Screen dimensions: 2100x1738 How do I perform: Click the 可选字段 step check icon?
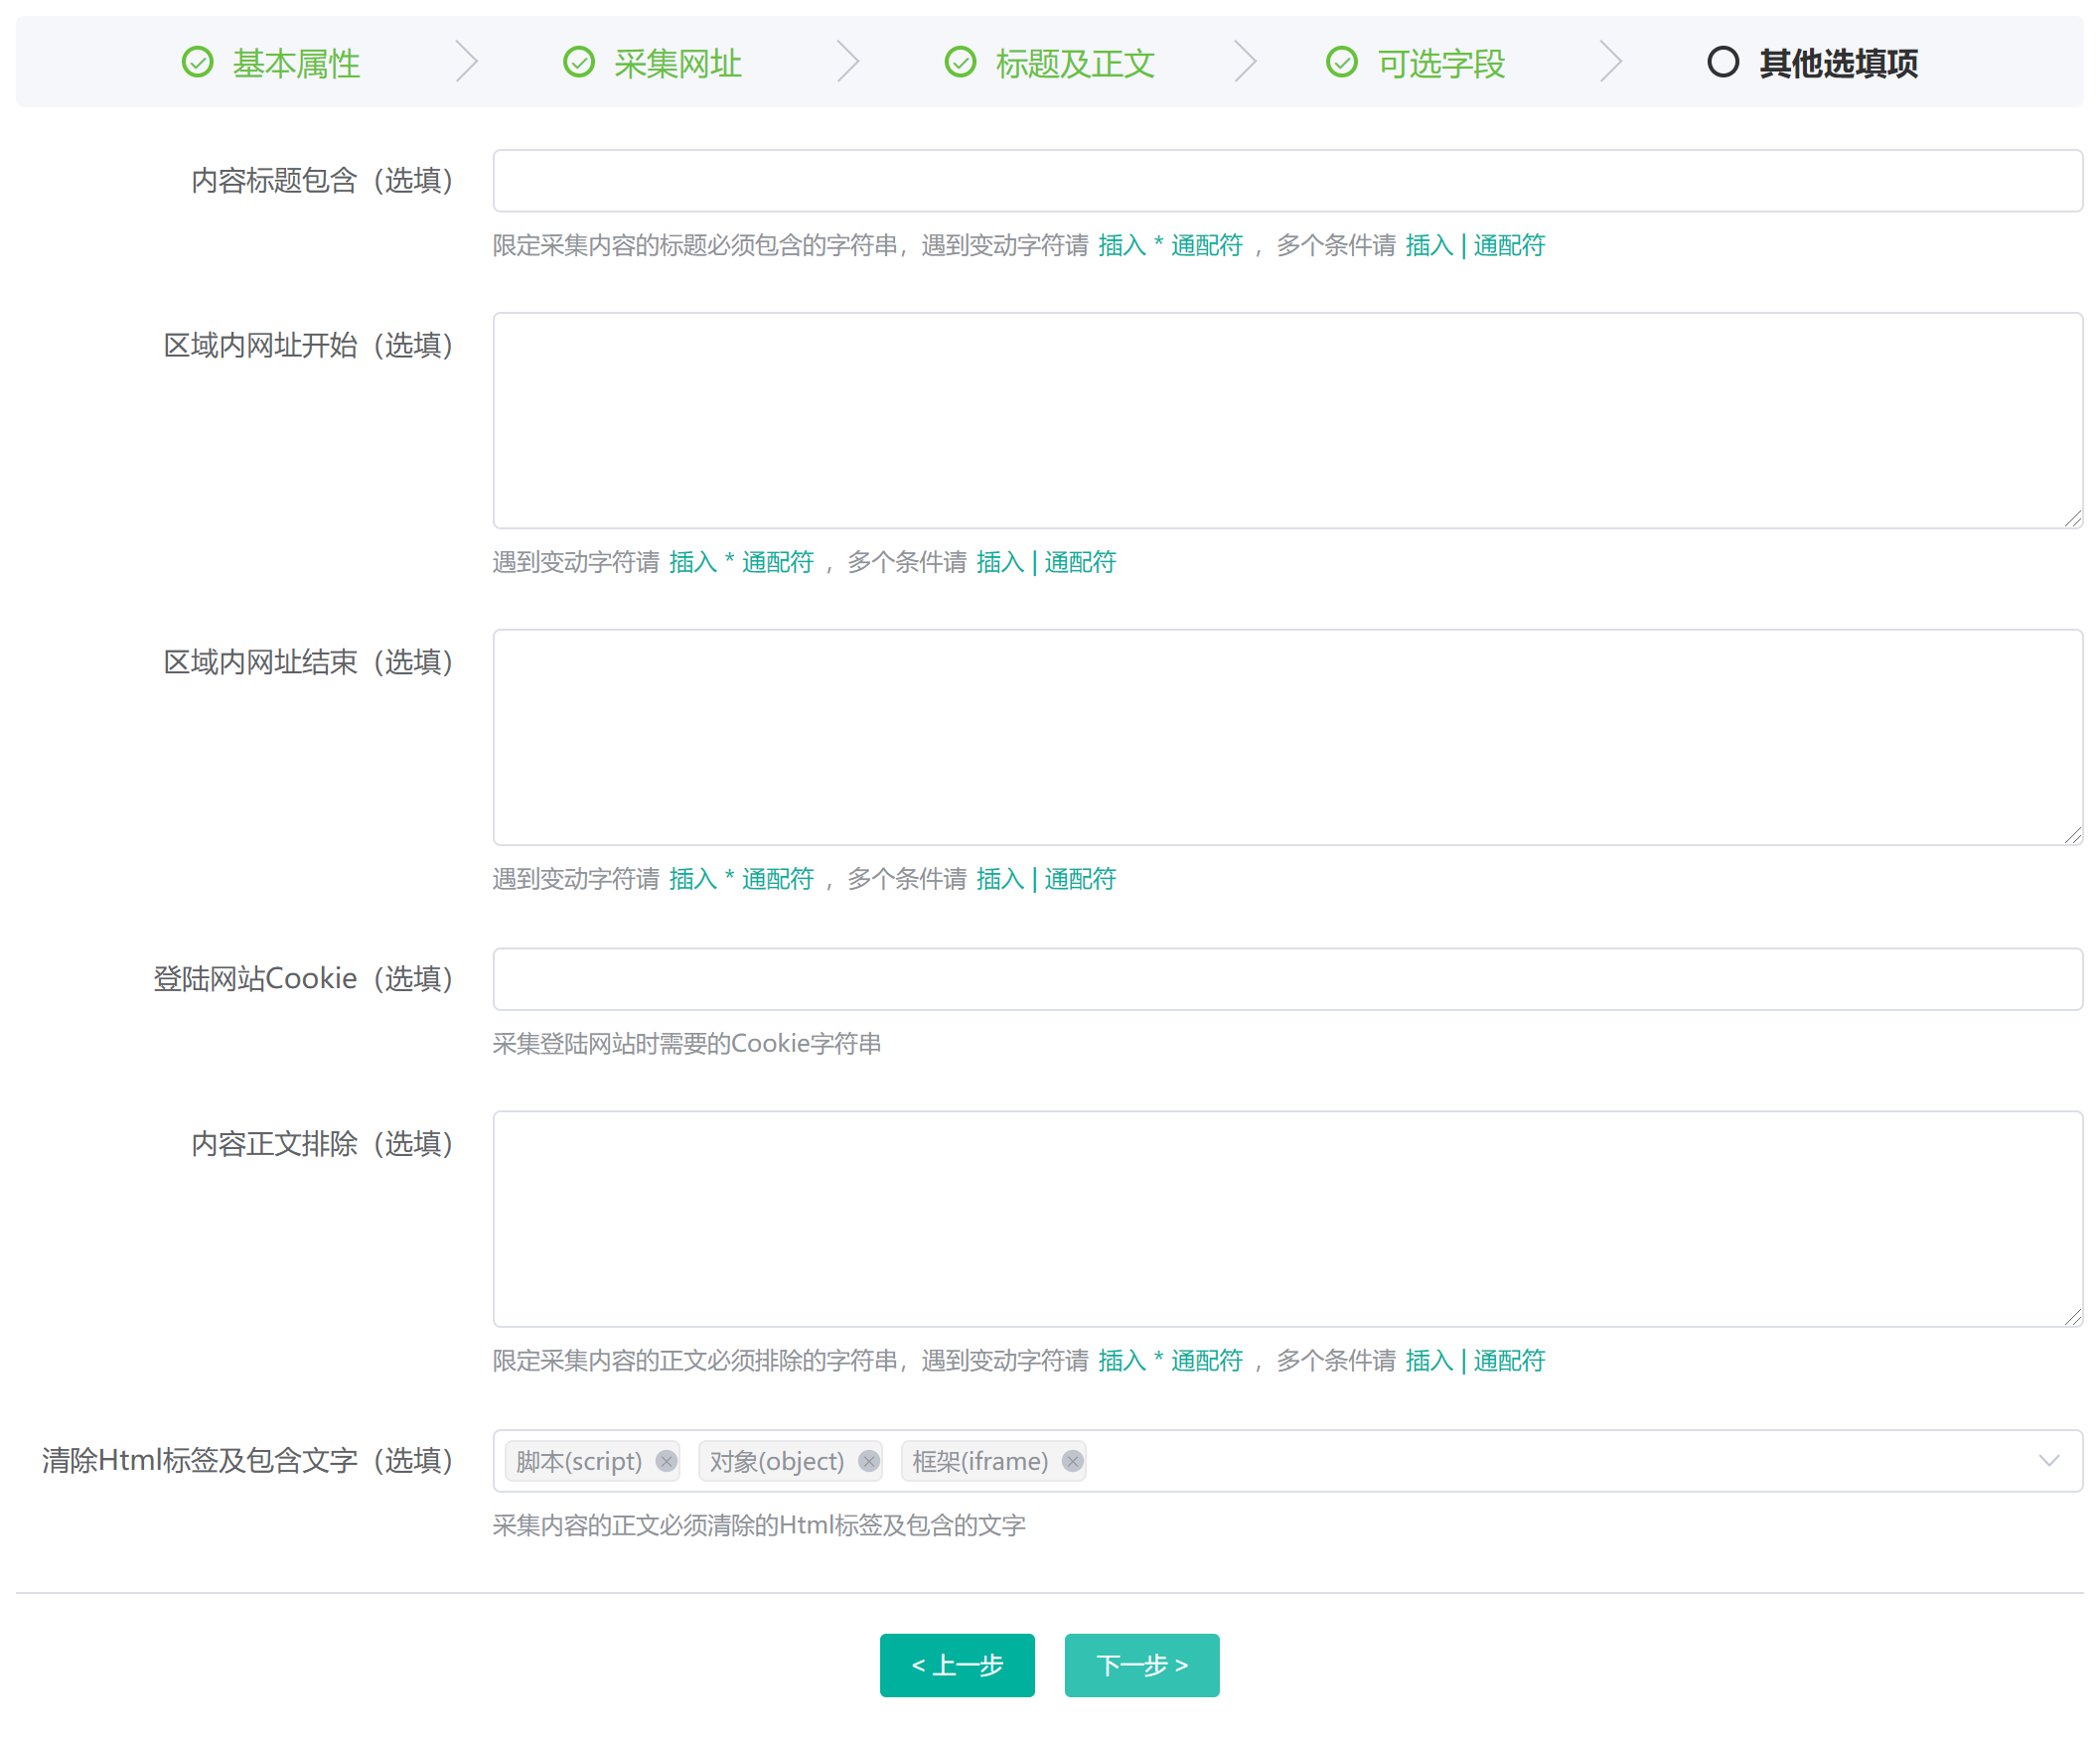click(x=1341, y=62)
